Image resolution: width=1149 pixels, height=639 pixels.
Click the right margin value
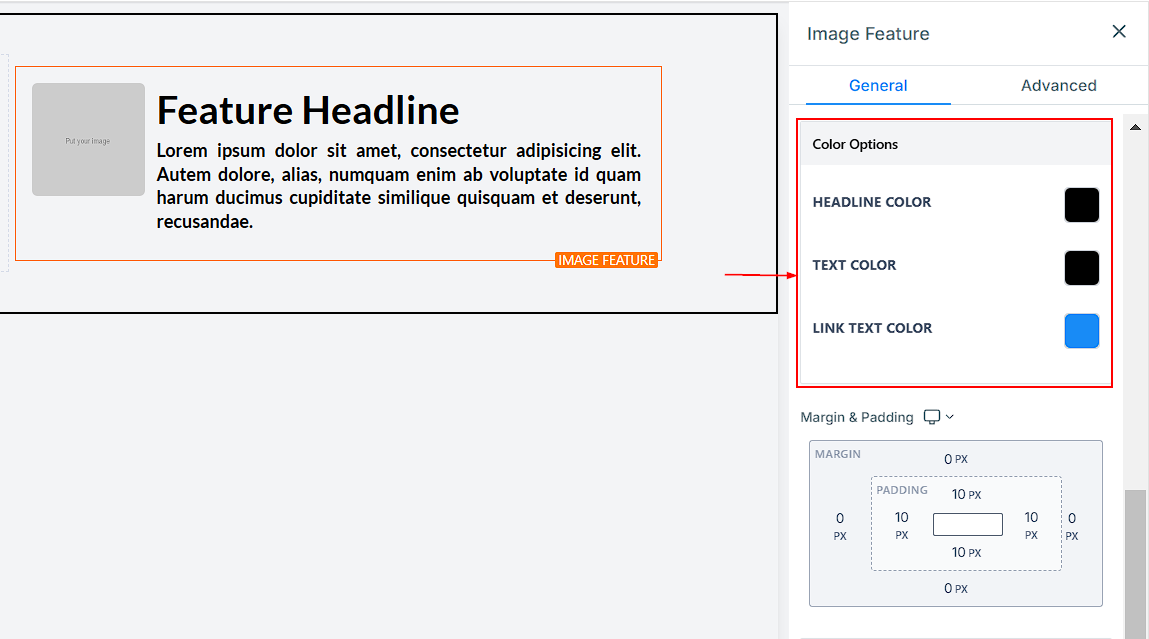coord(1072,518)
